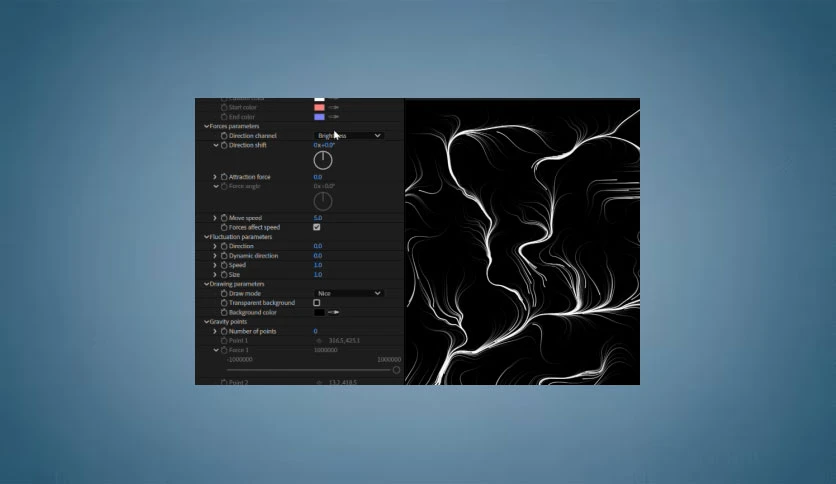Viewport: 836px width, 484px height.
Task: Collapse the Gravity points group
Action: [206, 322]
